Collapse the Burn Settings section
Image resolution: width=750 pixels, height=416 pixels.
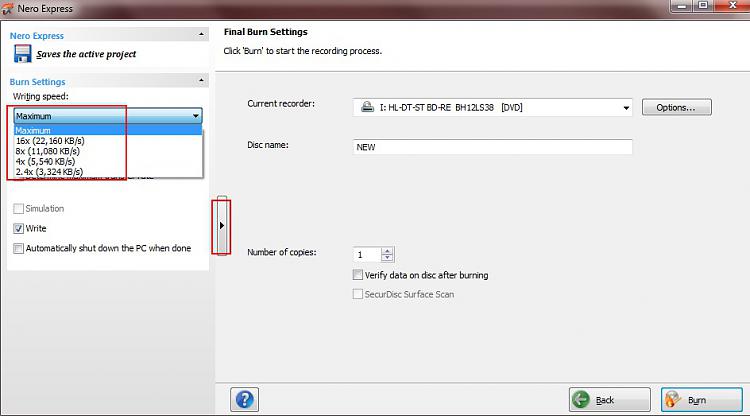coord(201,80)
